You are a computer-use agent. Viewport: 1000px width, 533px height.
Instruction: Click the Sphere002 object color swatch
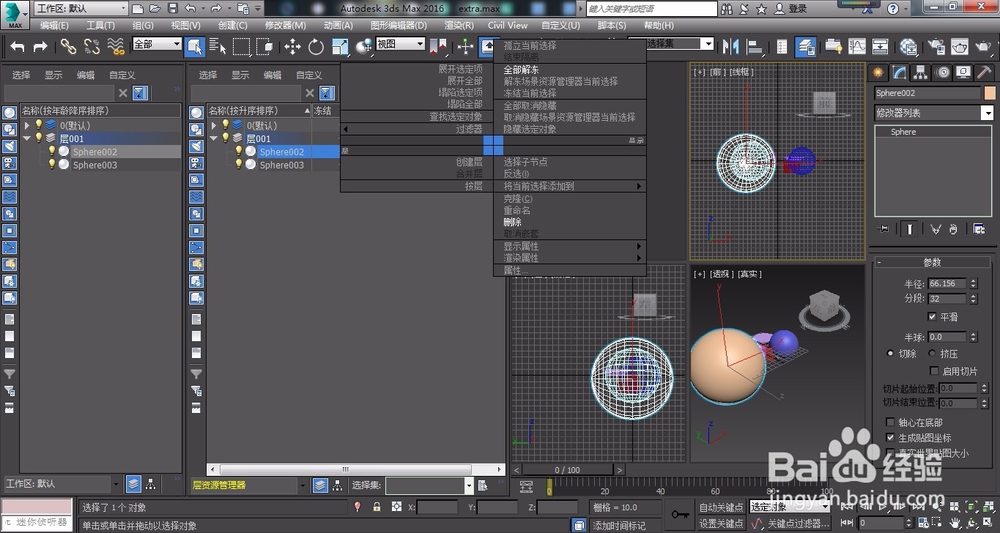click(x=990, y=93)
